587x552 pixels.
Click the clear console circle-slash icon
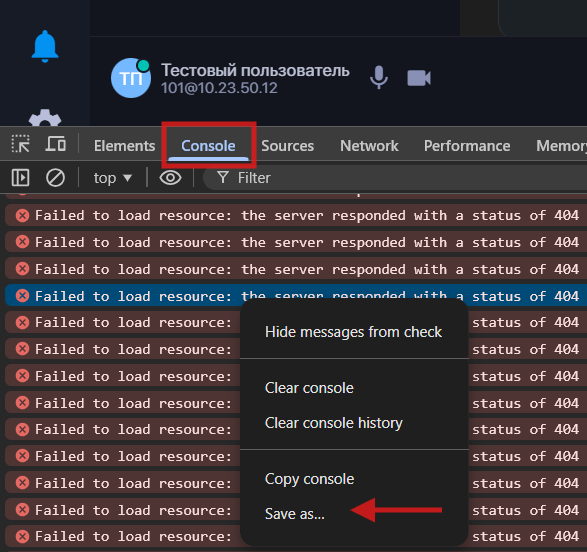click(x=55, y=177)
